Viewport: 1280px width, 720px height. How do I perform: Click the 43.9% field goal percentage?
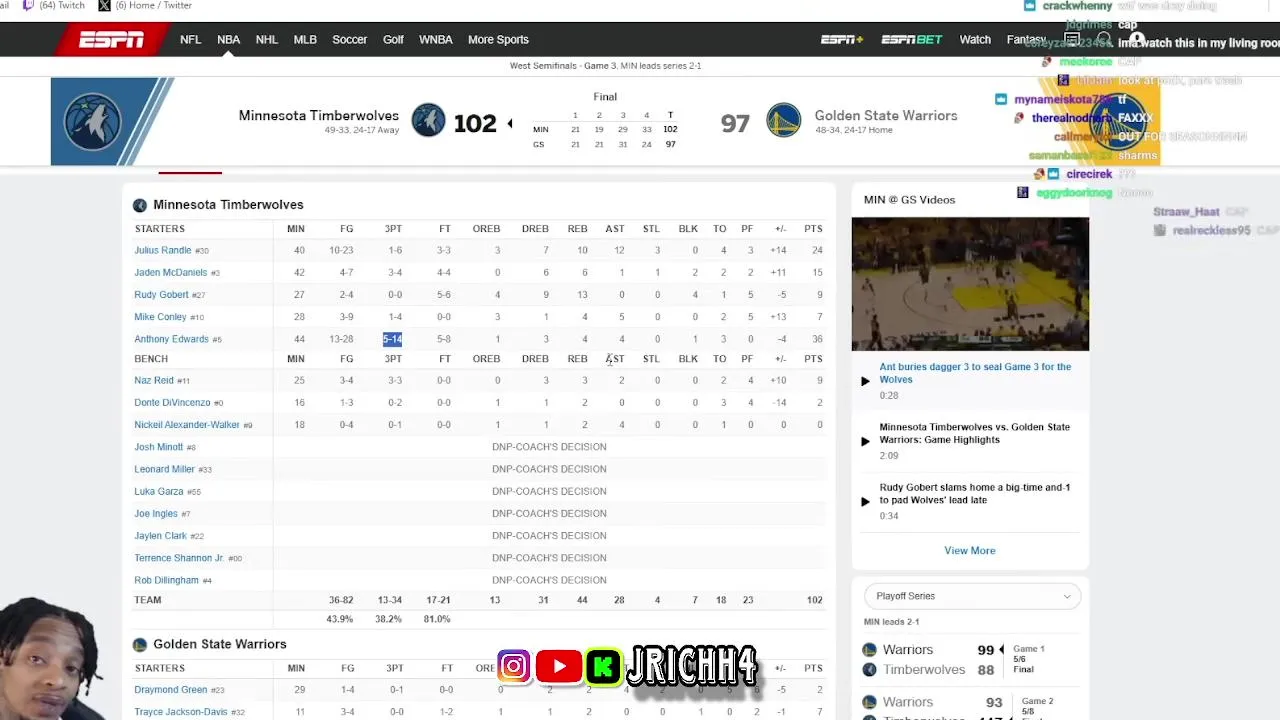click(340, 620)
